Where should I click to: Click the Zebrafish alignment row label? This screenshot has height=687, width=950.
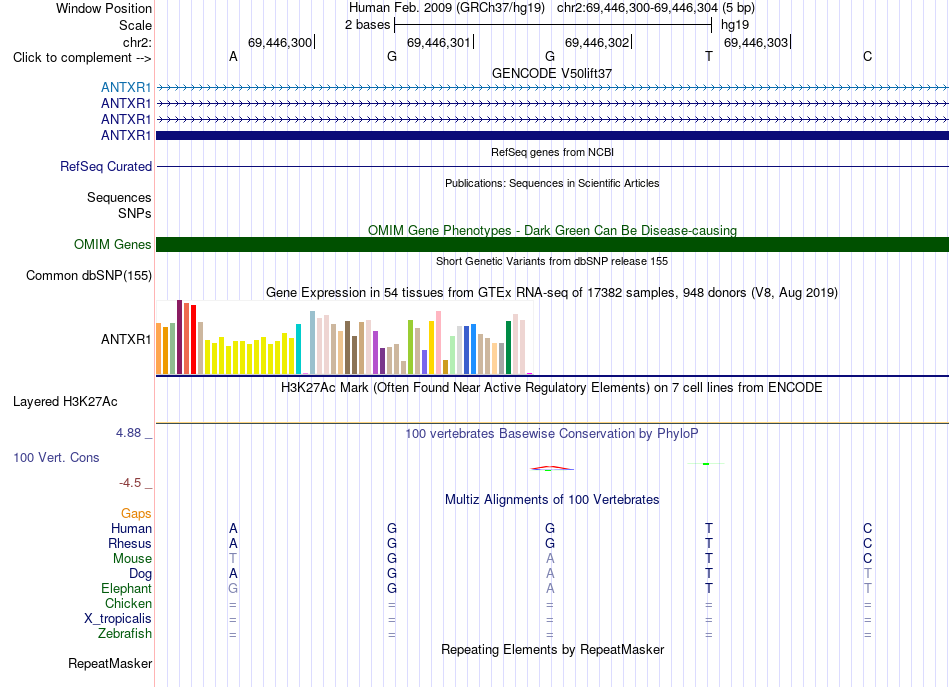point(125,633)
